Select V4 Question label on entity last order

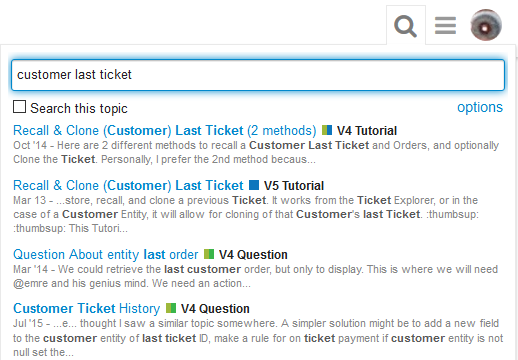pyautogui.click(x=253, y=255)
